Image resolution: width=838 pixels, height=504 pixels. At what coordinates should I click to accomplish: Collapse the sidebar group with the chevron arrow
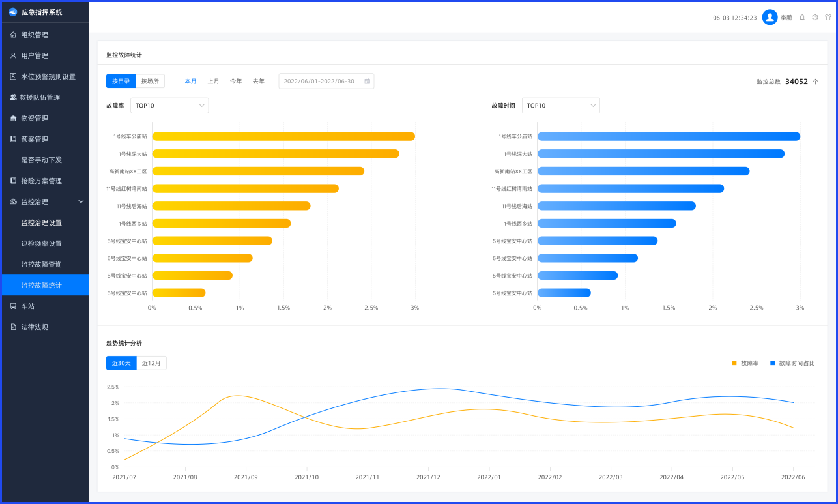click(80, 202)
